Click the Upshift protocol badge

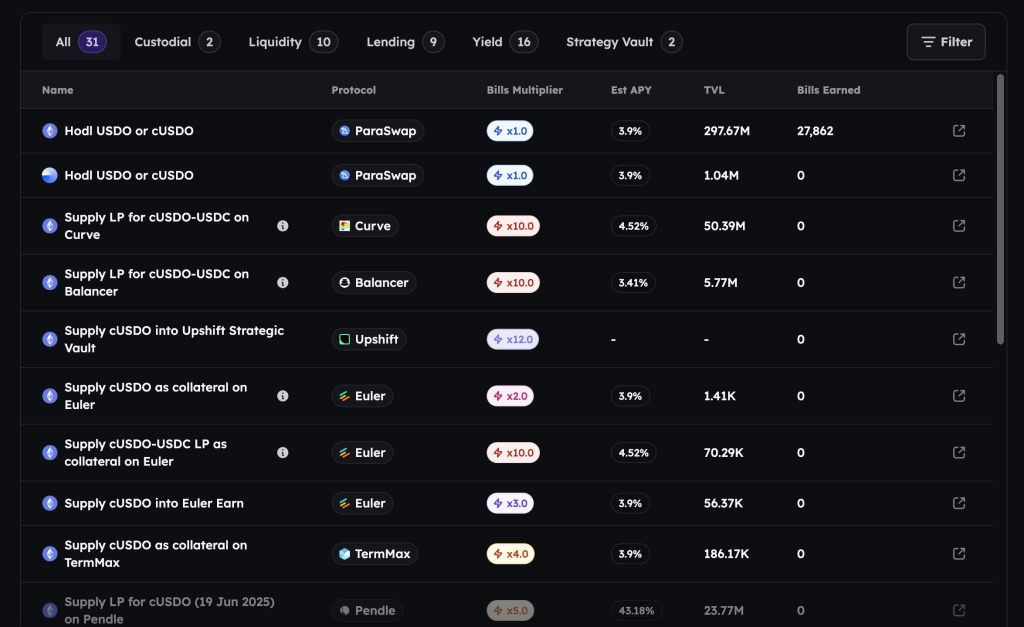[368, 339]
